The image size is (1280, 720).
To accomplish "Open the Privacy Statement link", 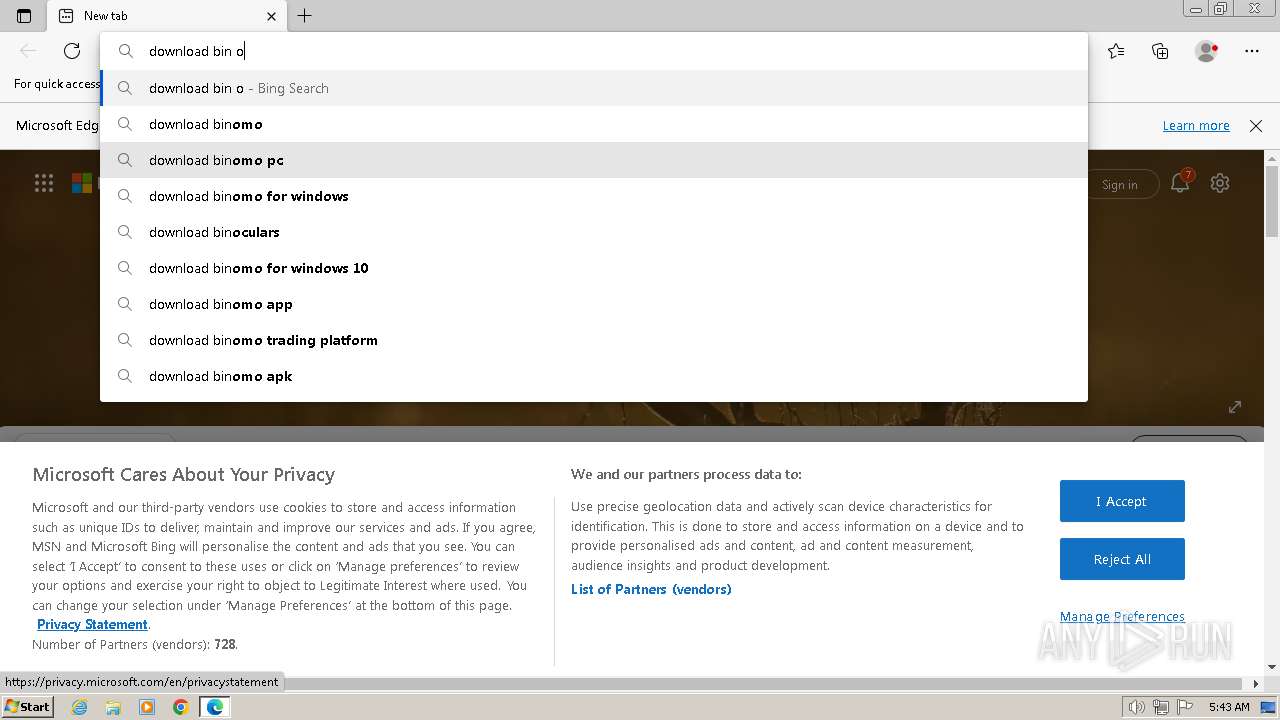I will point(92,624).
